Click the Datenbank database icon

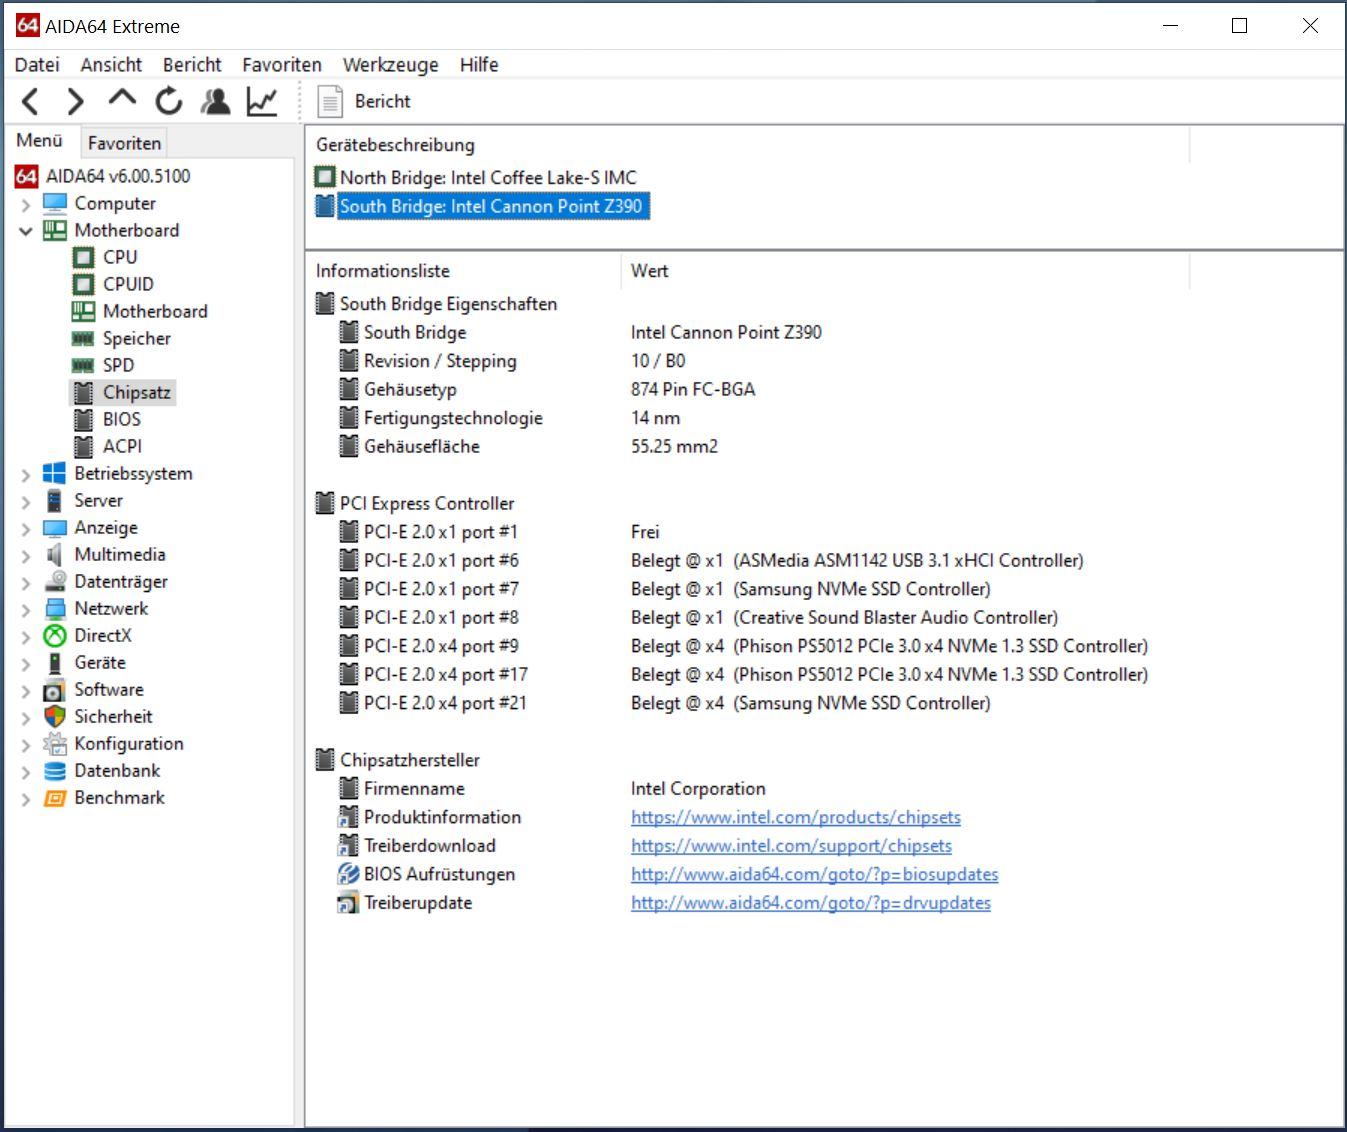tap(54, 771)
